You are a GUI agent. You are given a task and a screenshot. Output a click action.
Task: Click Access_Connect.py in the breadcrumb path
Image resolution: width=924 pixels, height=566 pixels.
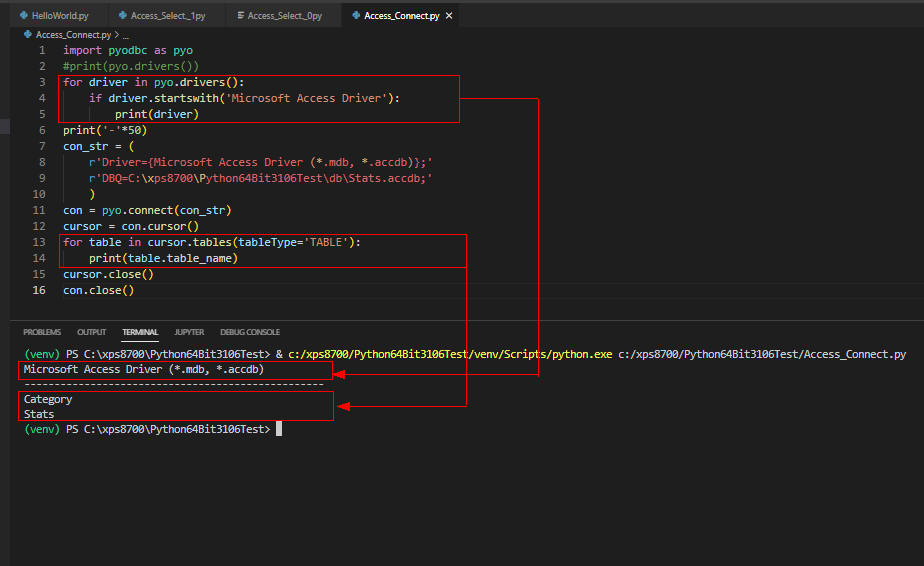[73, 35]
